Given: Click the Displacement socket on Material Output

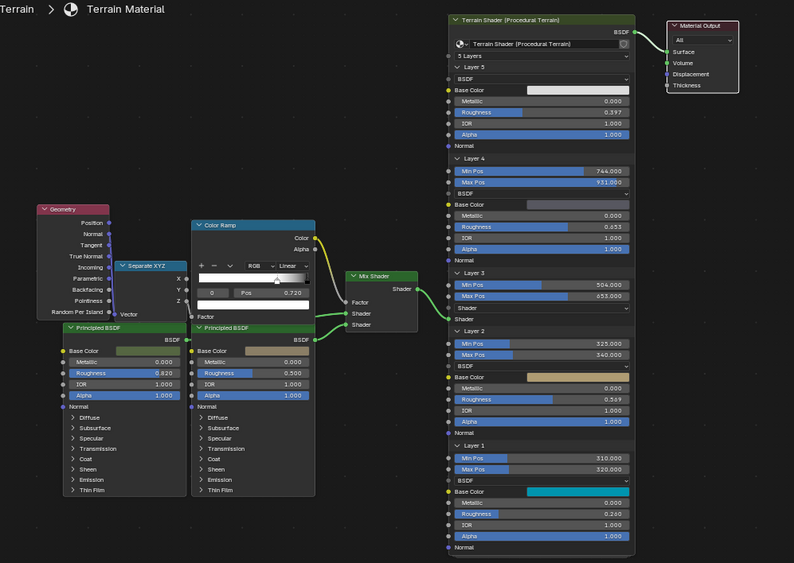Looking at the screenshot, I should click(x=667, y=74).
